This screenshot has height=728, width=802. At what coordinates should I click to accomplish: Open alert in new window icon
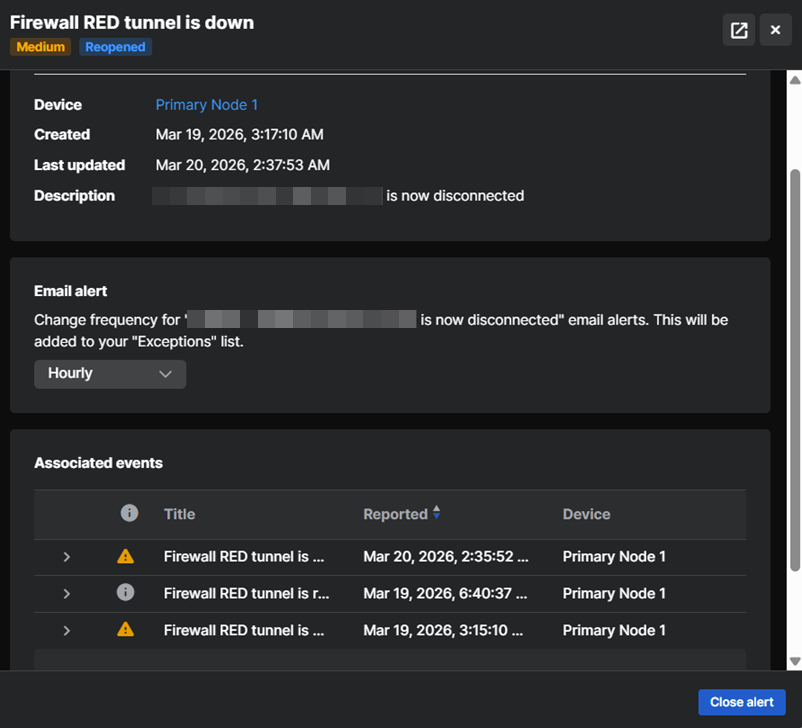(x=739, y=30)
